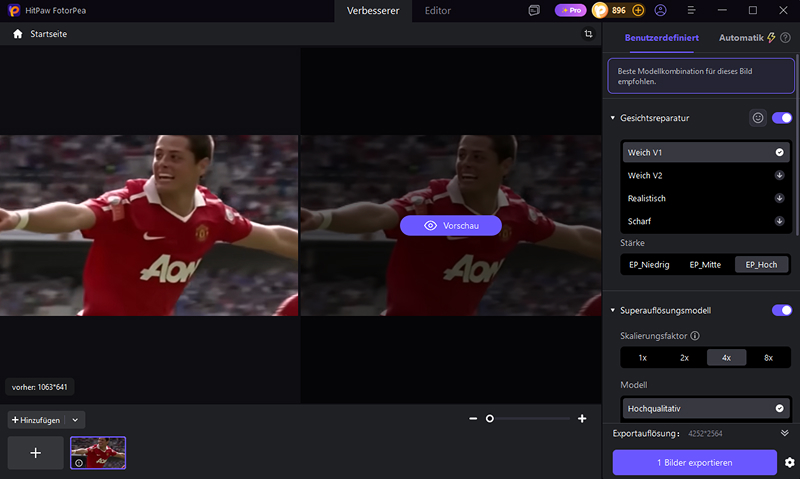Select Weich V1 model option

pos(706,153)
